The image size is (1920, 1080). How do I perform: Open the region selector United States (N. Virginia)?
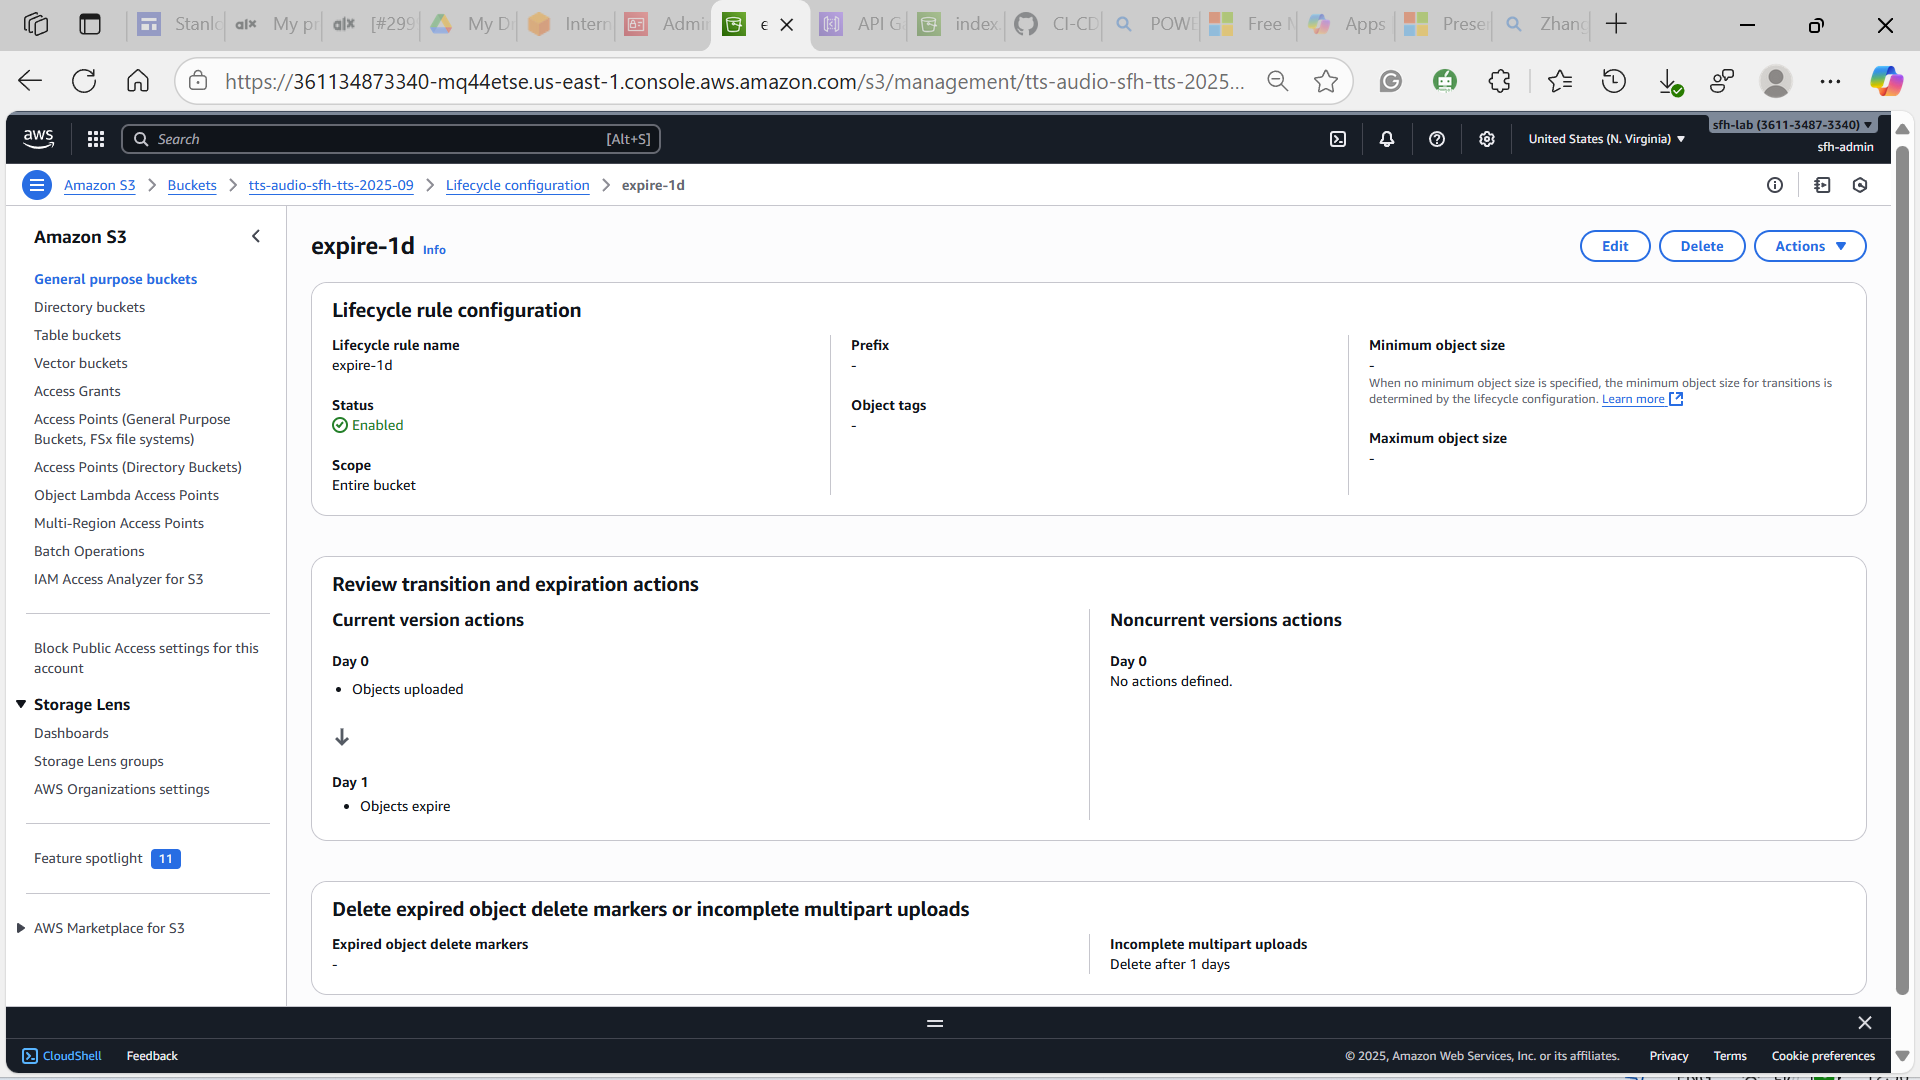pos(1606,139)
